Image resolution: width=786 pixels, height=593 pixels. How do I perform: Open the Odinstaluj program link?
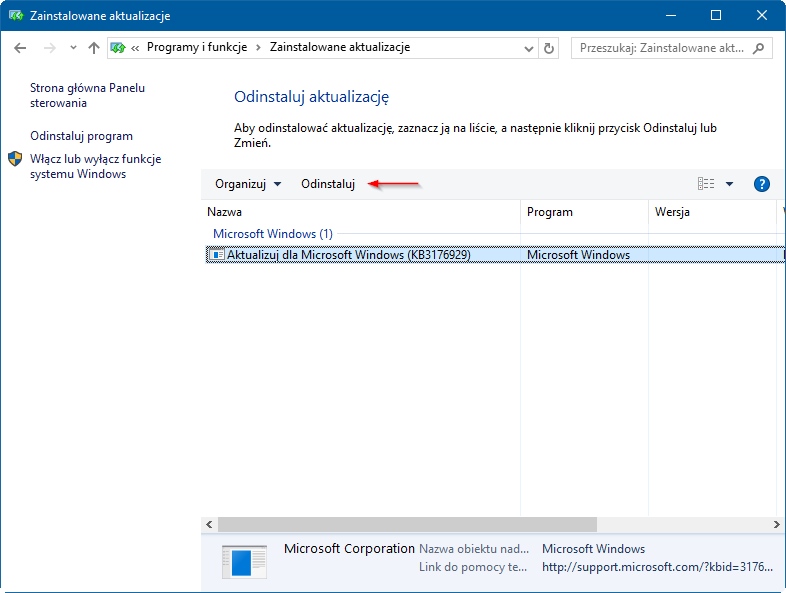[x=81, y=136]
